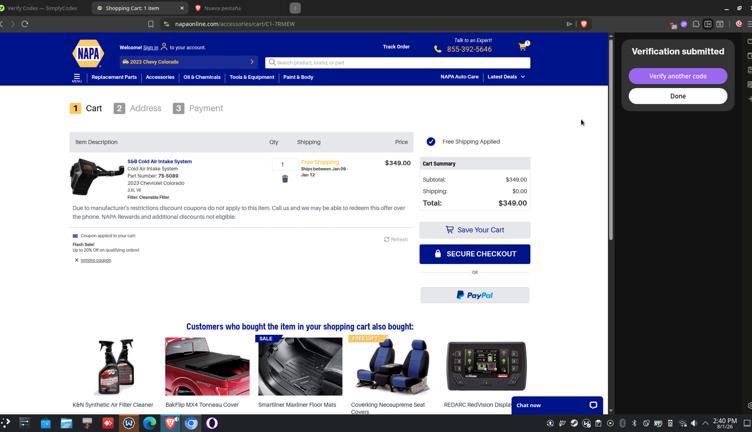The image size is (752, 432).
Task: Switch to the Verify Codes SimplyCodes tab
Action: 42,8
